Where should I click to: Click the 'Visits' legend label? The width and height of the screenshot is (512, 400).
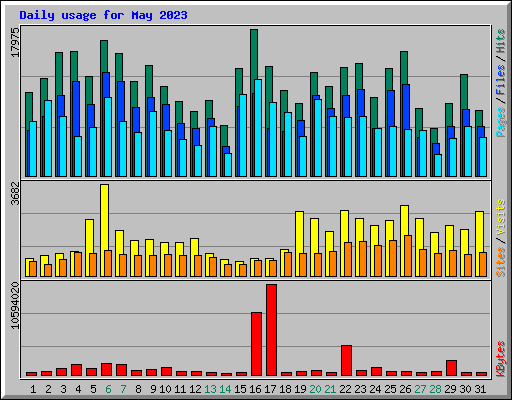(501, 218)
